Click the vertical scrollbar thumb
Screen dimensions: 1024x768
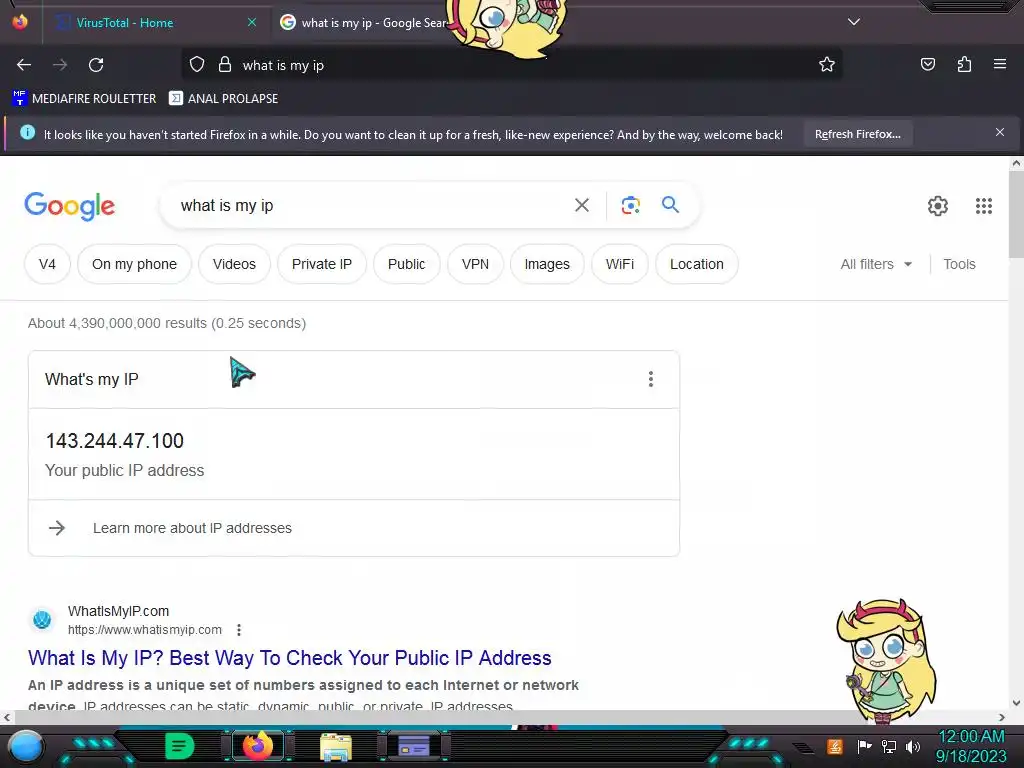click(1016, 216)
